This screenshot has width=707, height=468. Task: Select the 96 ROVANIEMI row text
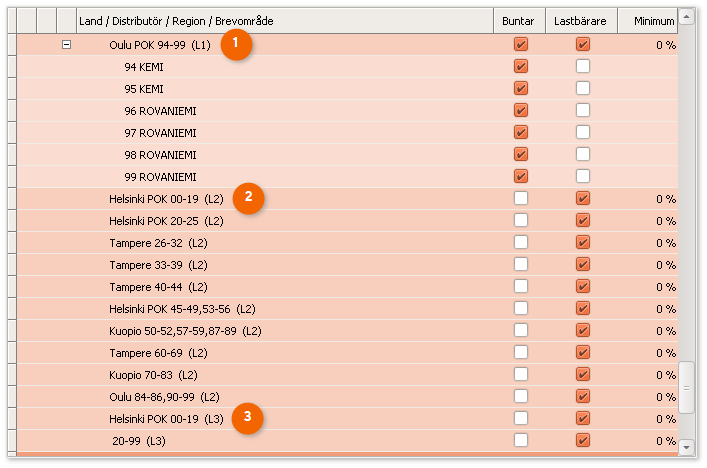160,111
